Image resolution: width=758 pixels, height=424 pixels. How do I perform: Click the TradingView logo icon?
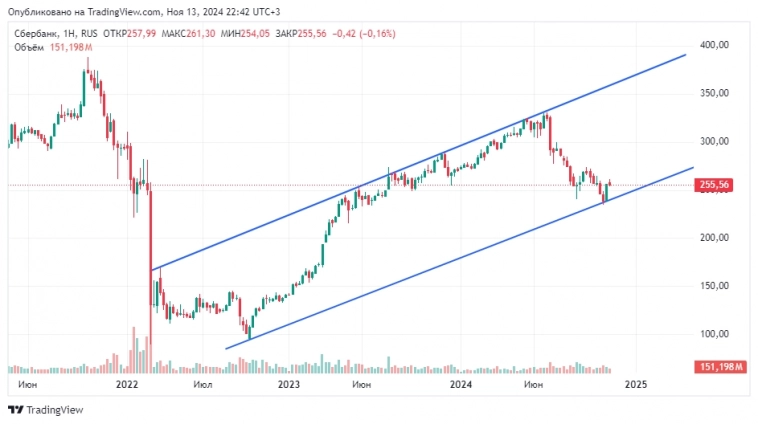tap(15, 410)
